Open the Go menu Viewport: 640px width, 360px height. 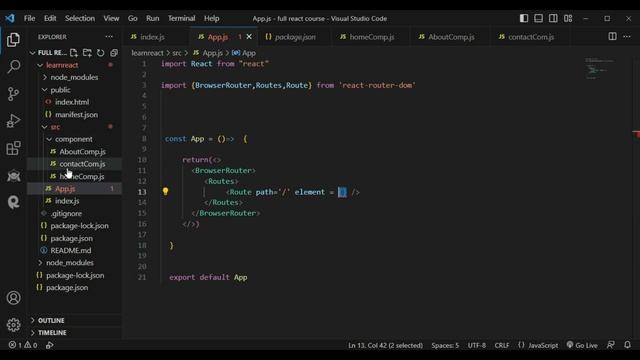point(133,18)
